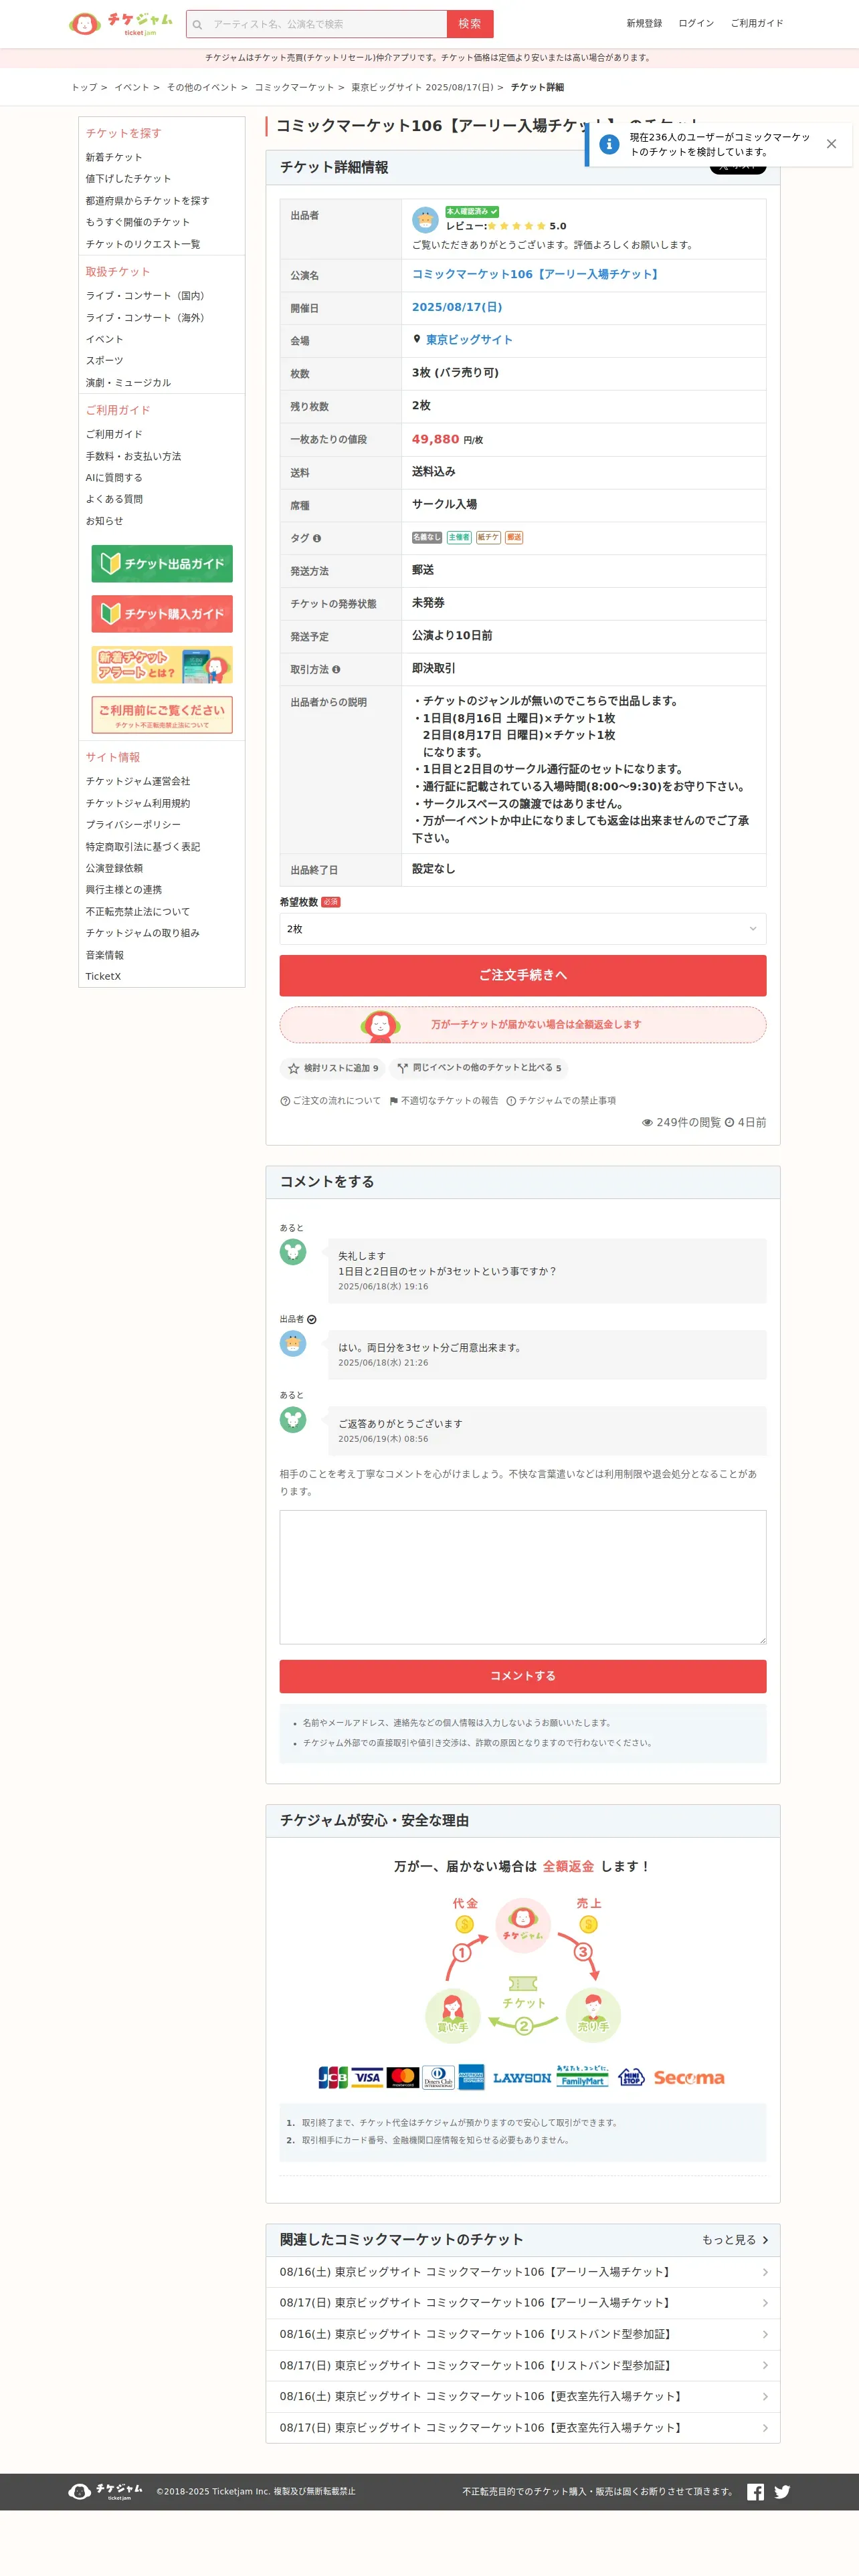Click the seller avatar icon in 出品者 row
The width and height of the screenshot is (859, 2576).
tap(425, 219)
